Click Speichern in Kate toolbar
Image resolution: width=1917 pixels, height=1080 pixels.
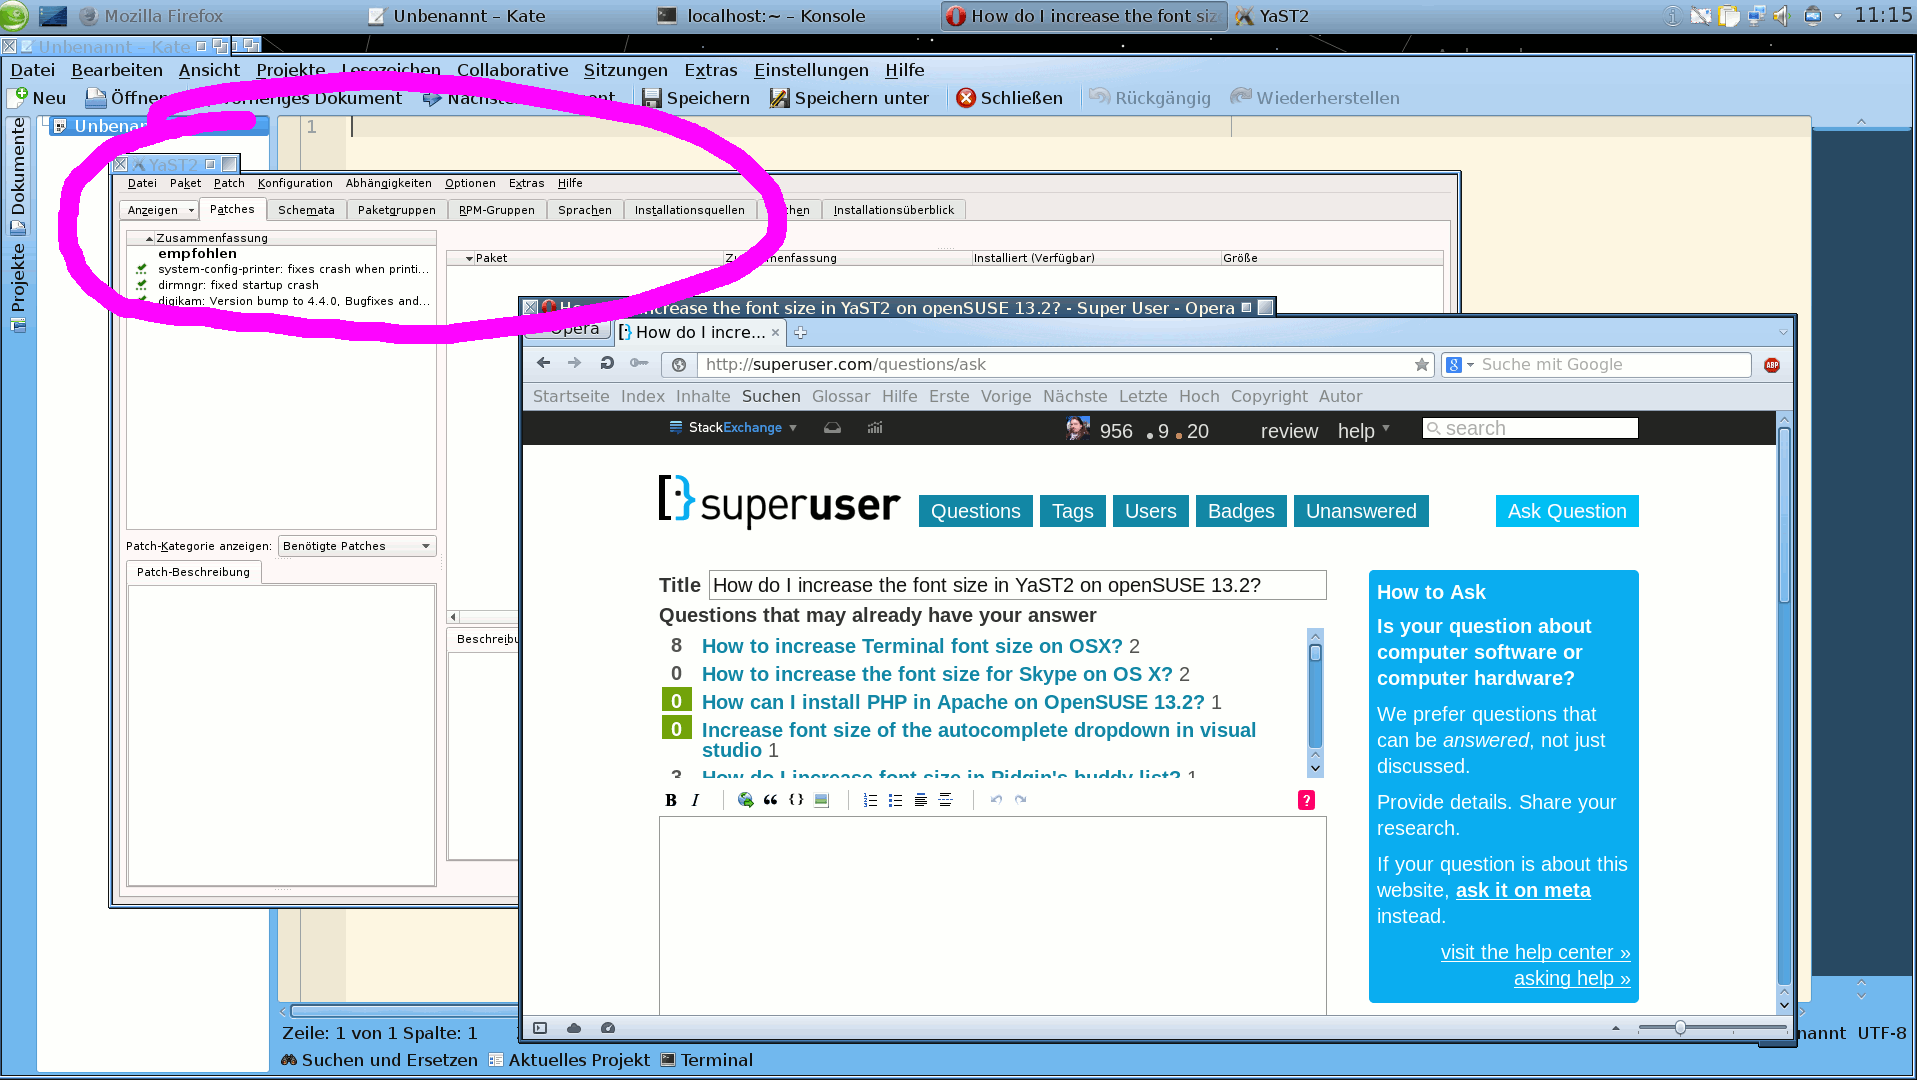(x=696, y=98)
